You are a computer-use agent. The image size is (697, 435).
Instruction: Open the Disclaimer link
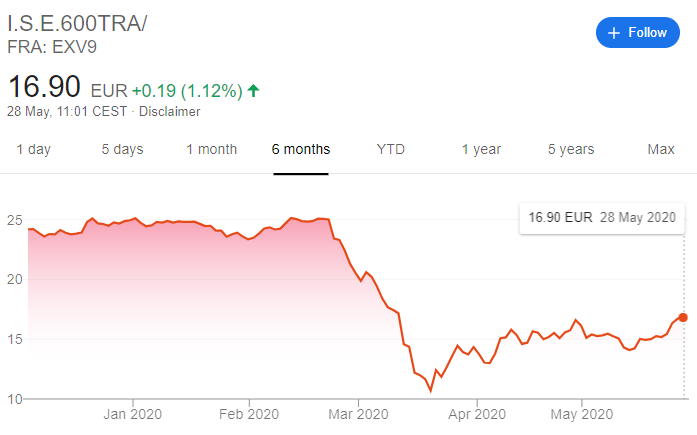[170, 111]
